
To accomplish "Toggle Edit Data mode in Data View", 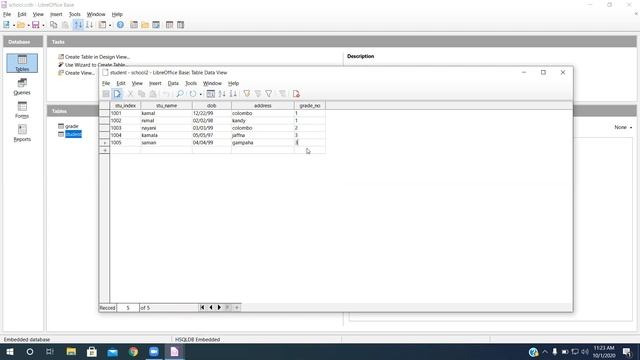I will [x=118, y=94].
